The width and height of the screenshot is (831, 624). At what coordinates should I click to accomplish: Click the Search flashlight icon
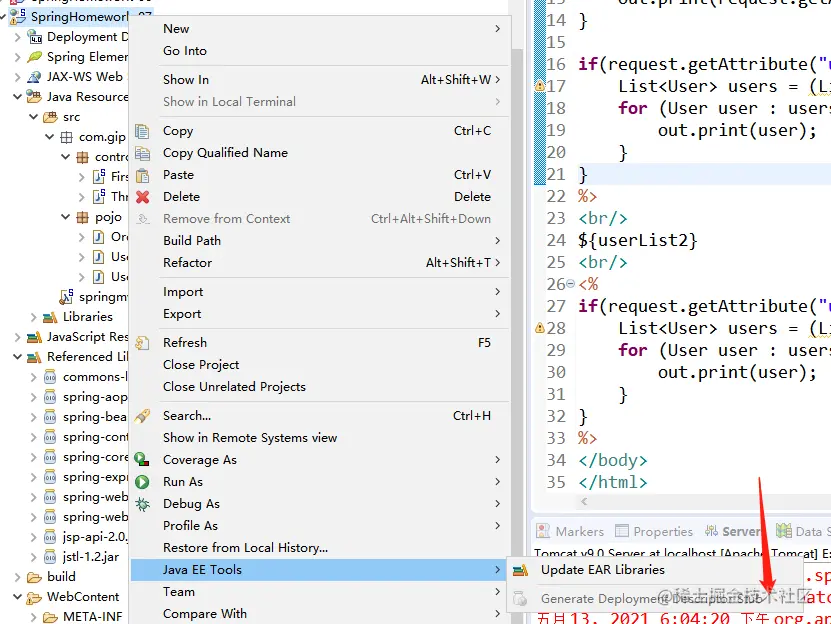point(142,416)
